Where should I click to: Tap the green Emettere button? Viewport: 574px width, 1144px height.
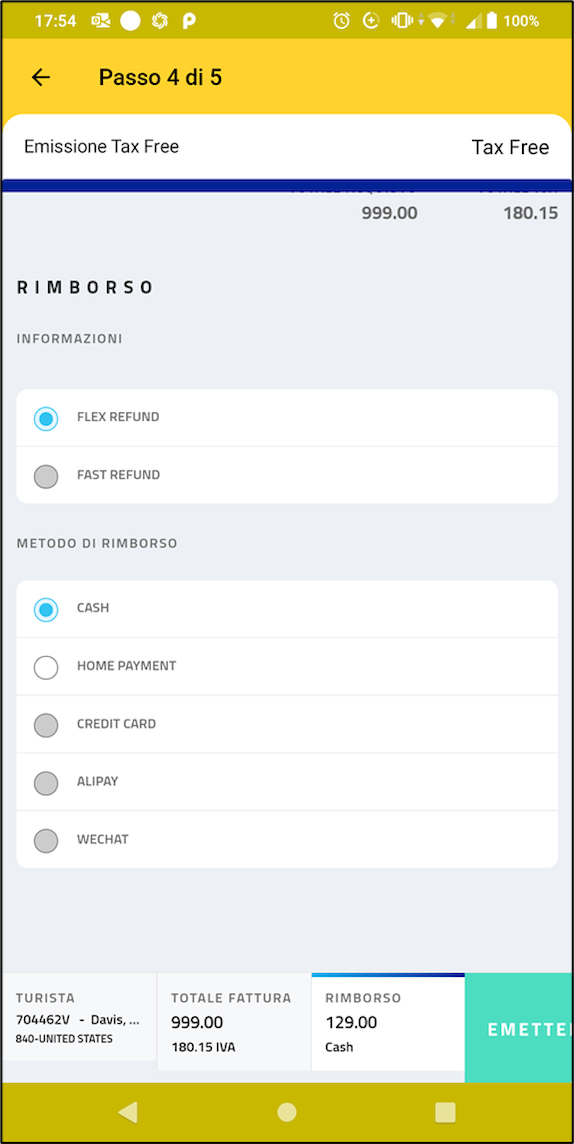[x=519, y=1028]
